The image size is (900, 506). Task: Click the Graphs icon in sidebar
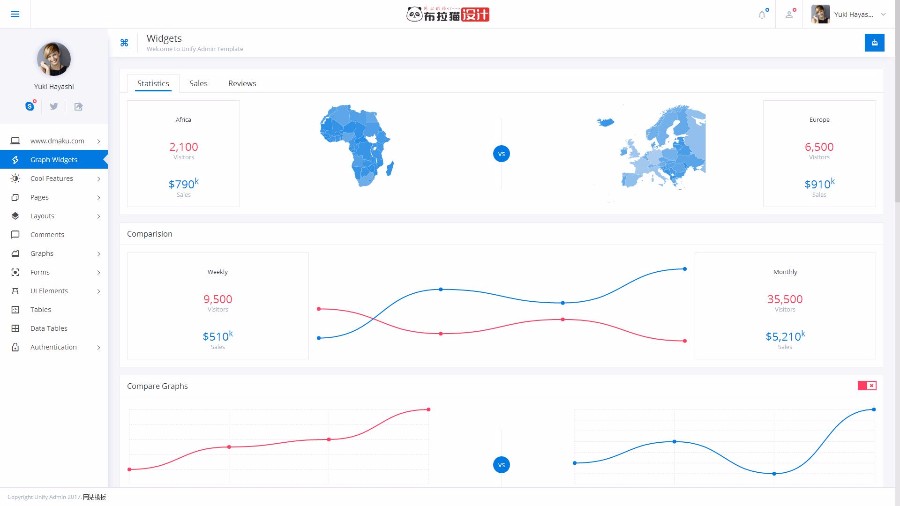(15, 254)
